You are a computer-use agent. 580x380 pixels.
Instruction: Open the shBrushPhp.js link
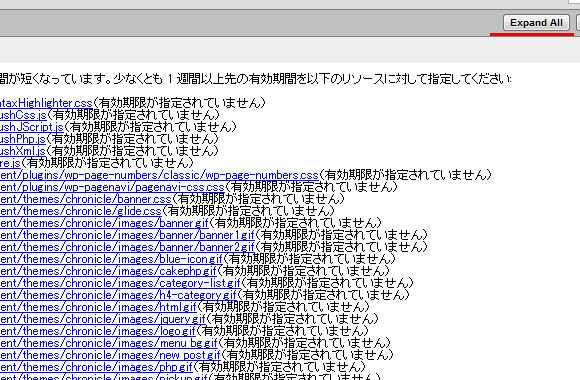[x=23, y=139]
